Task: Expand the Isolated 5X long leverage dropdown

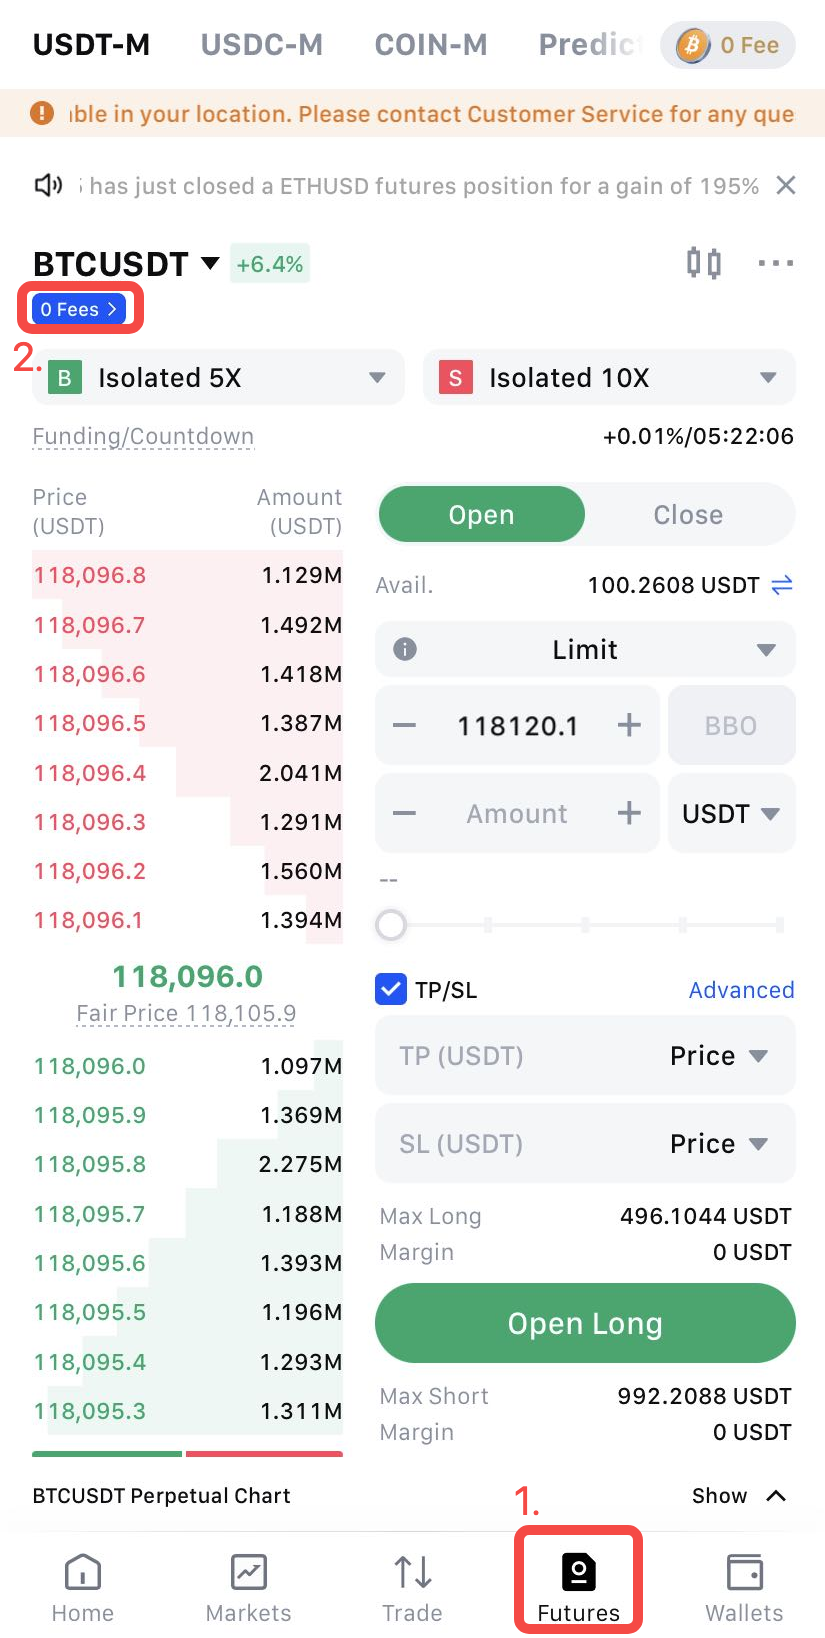Action: [218, 378]
